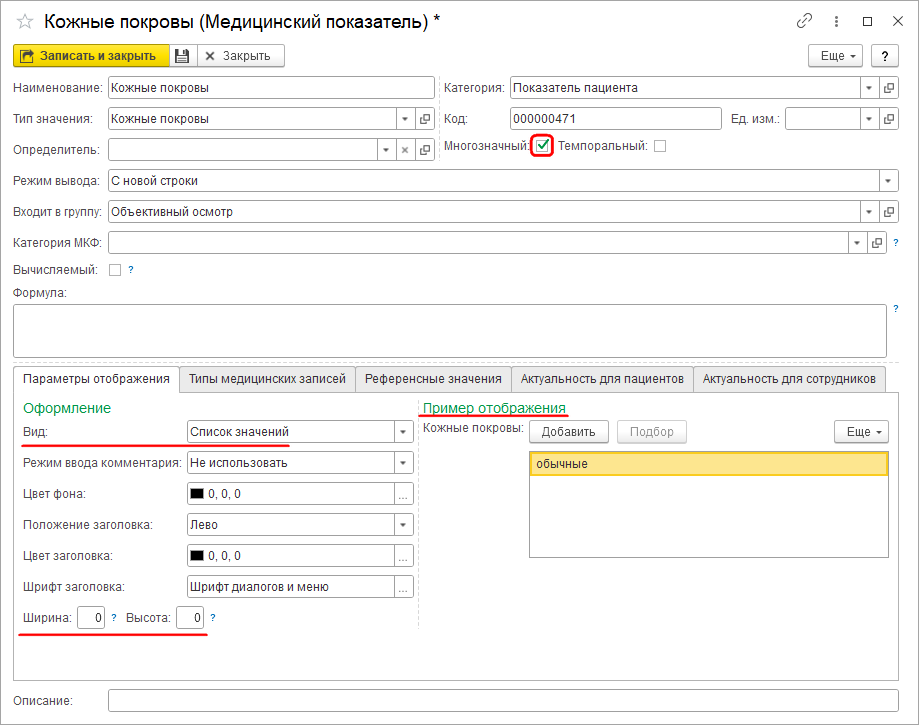The width and height of the screenshot is (919, 725).
Task: Open the Типы медицинских записей tab
Action: point(267,379)
